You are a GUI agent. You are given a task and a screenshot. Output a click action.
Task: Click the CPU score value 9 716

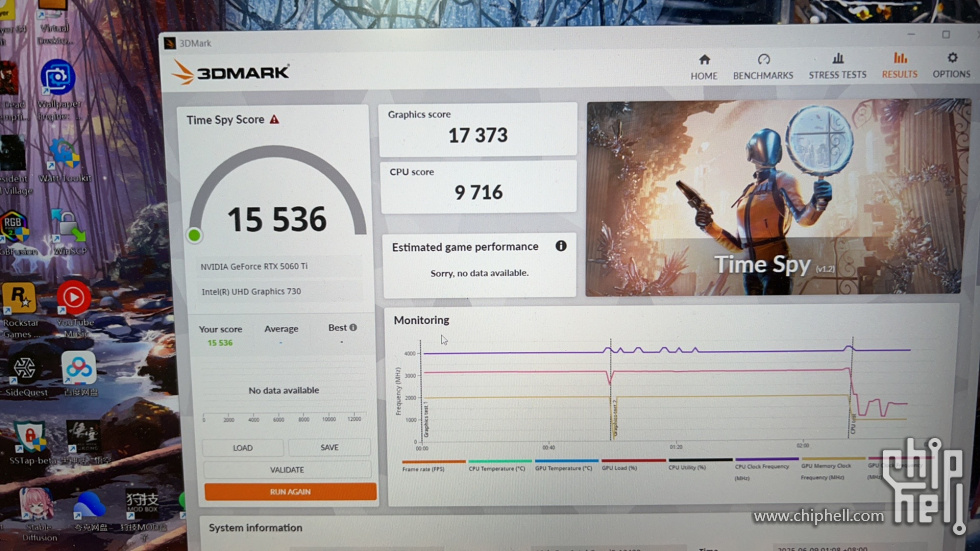pyautogui.click(x=479, y=192)
